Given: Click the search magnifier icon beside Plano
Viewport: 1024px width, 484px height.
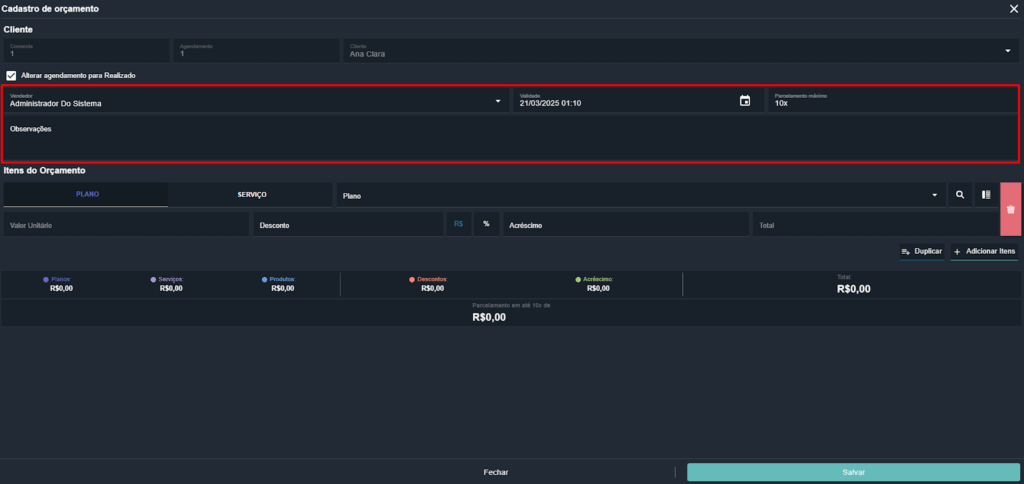Looking at the screenshot, I should click(x=960, y=195).
